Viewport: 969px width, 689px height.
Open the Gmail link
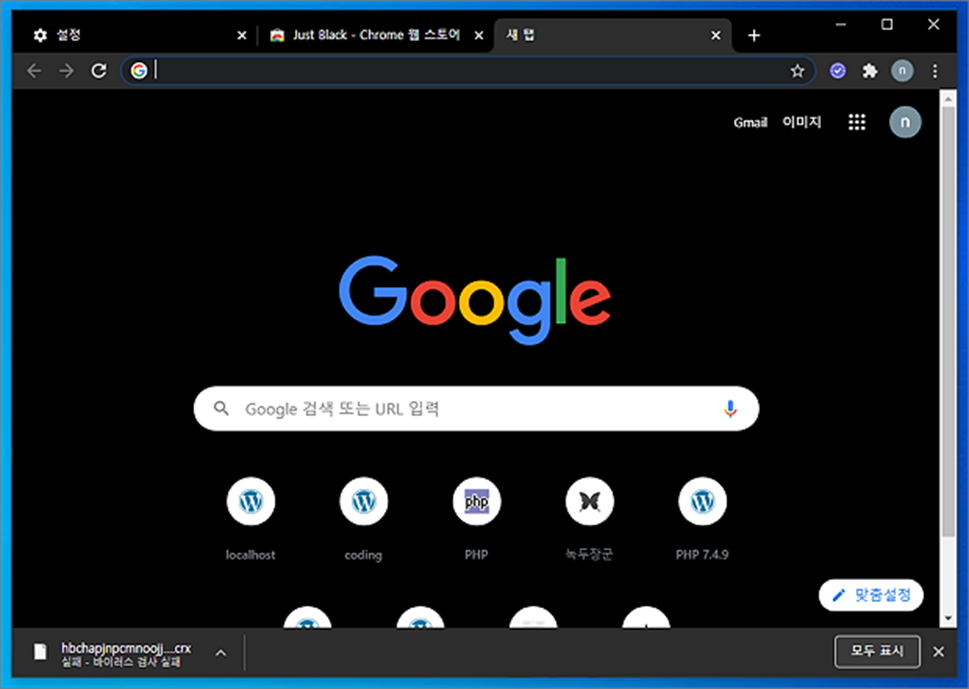(x=750, y=122)
